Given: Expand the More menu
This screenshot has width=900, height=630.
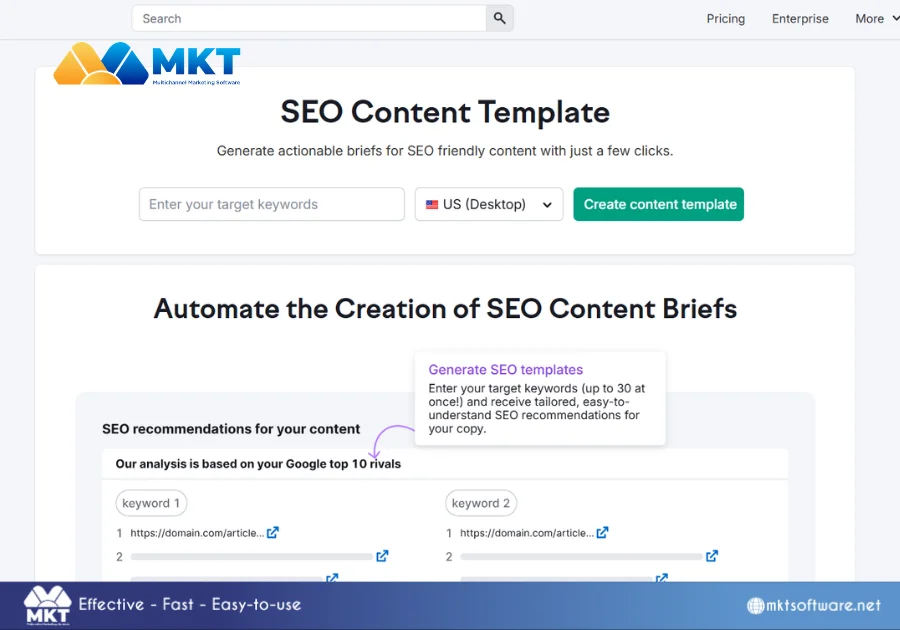Looking at the screenshot, I should pos(876,19).
